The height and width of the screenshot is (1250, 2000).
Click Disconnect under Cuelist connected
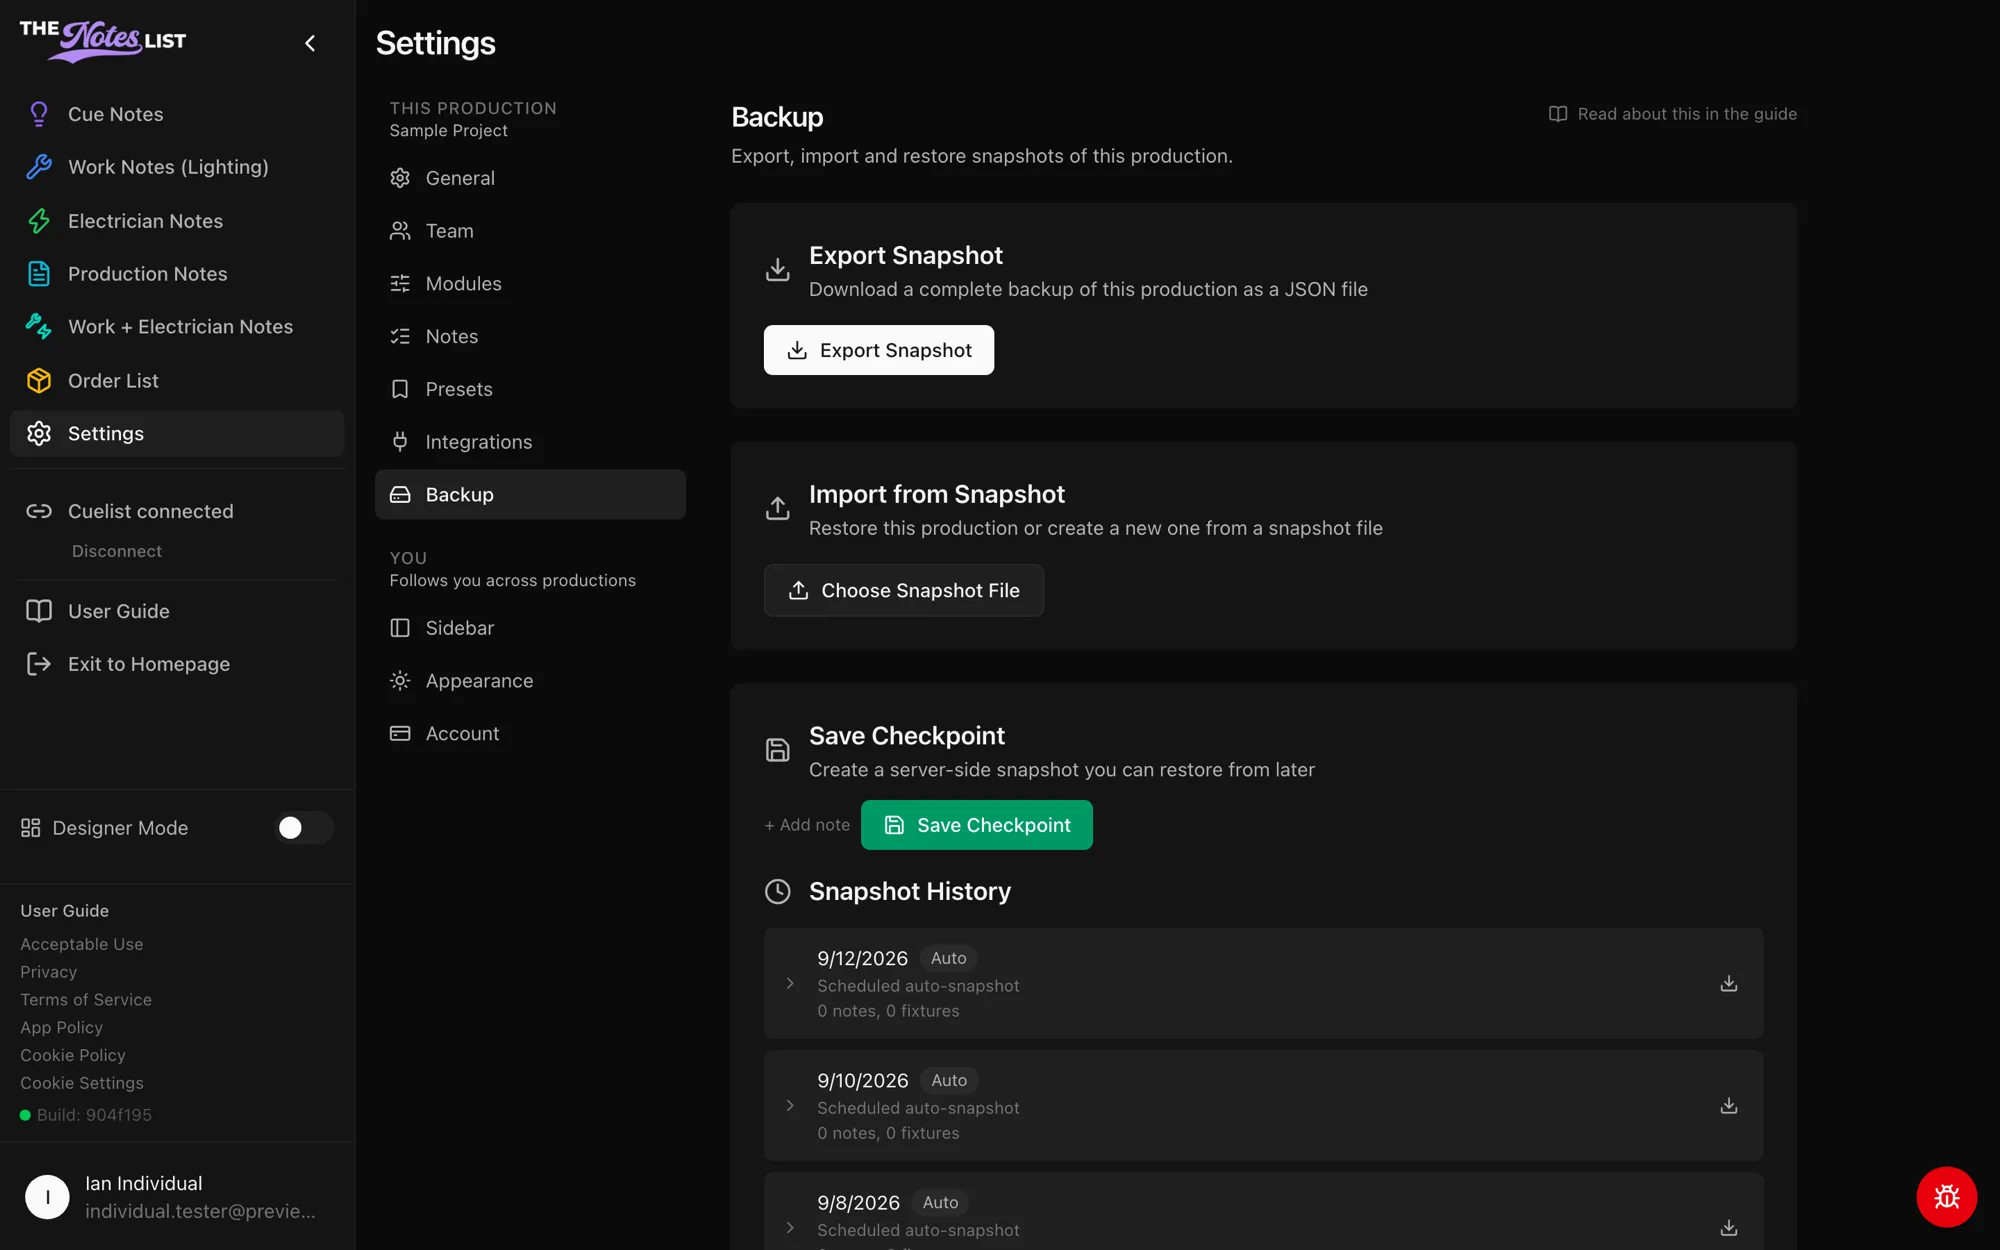point(116,551)
